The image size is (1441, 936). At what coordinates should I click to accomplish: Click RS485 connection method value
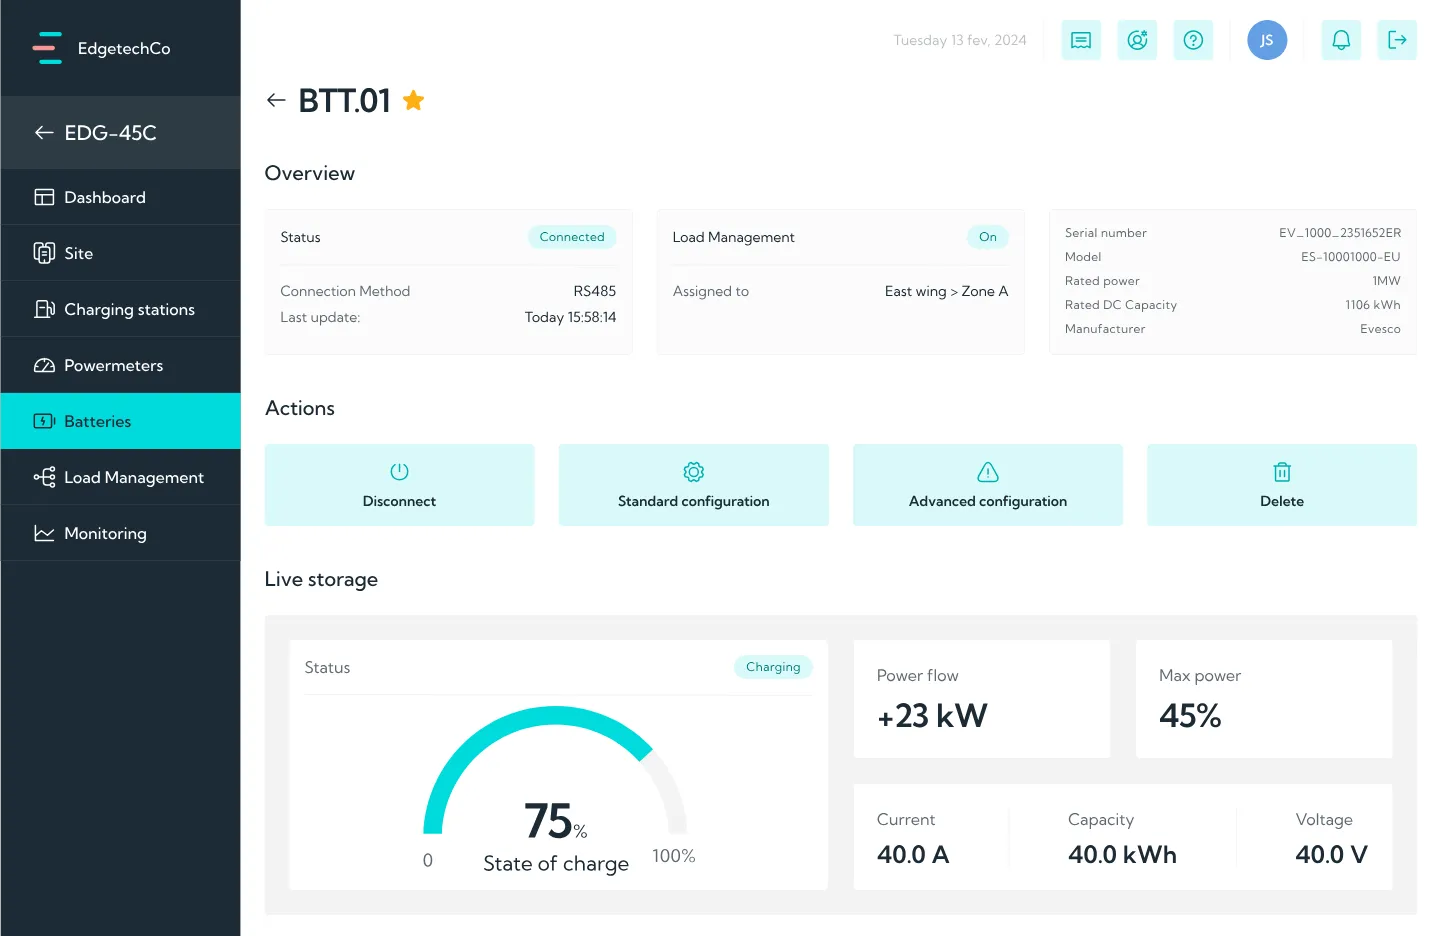click(x=595, y=291)
